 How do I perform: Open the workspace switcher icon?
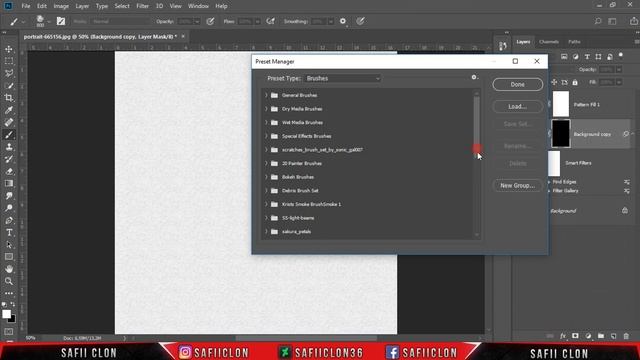coord(612,21)
